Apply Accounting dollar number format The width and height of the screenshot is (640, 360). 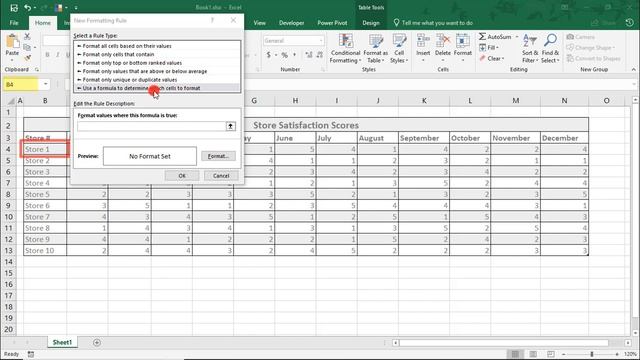click(268, 55)
